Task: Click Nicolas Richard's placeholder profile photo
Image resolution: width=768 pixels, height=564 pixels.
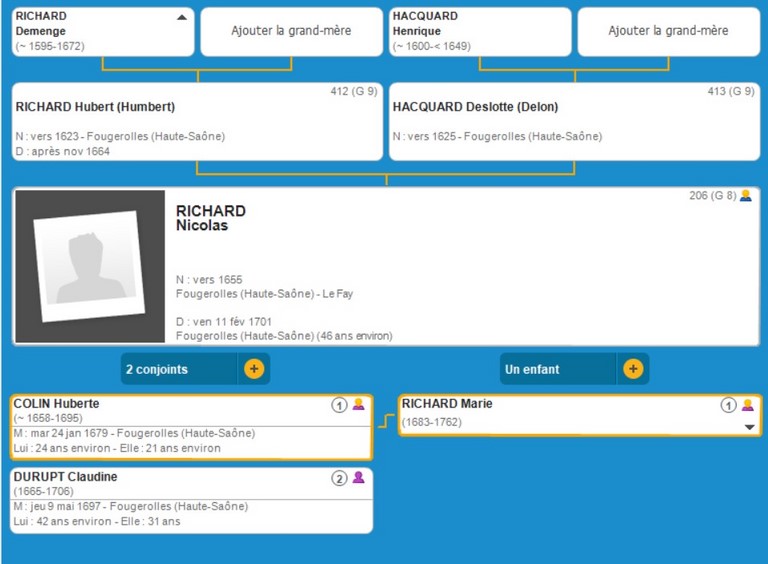Action: coord(90,266)
